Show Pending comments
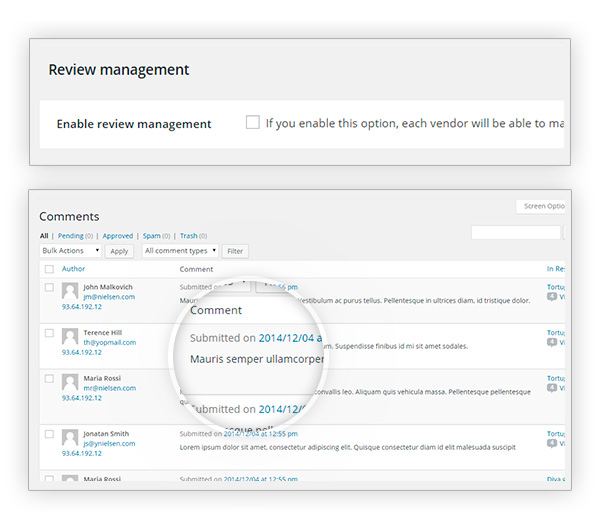 [71, 236]
